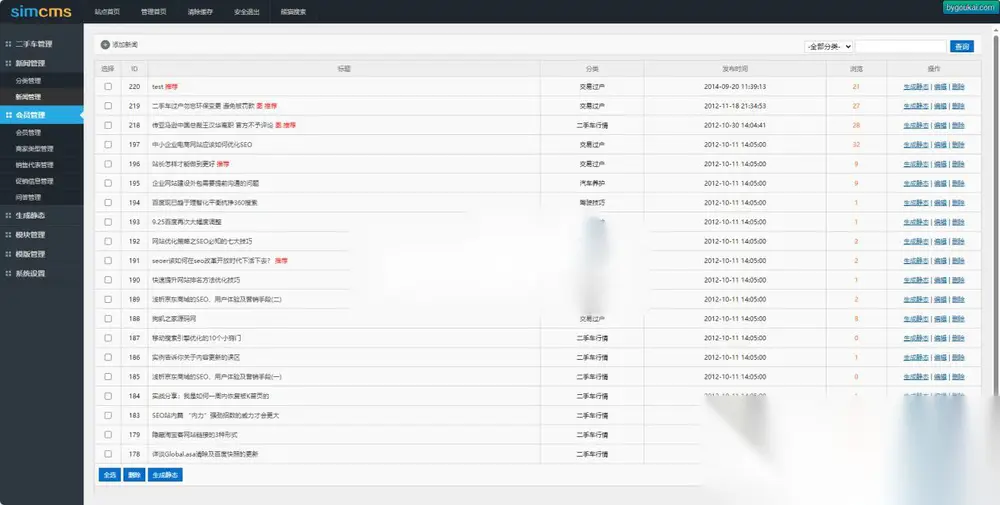The image size is (1000, 505).
Task: Open 销售代表管理 in the sidebar
Action: pyautogui.click(x=34, y=165)
